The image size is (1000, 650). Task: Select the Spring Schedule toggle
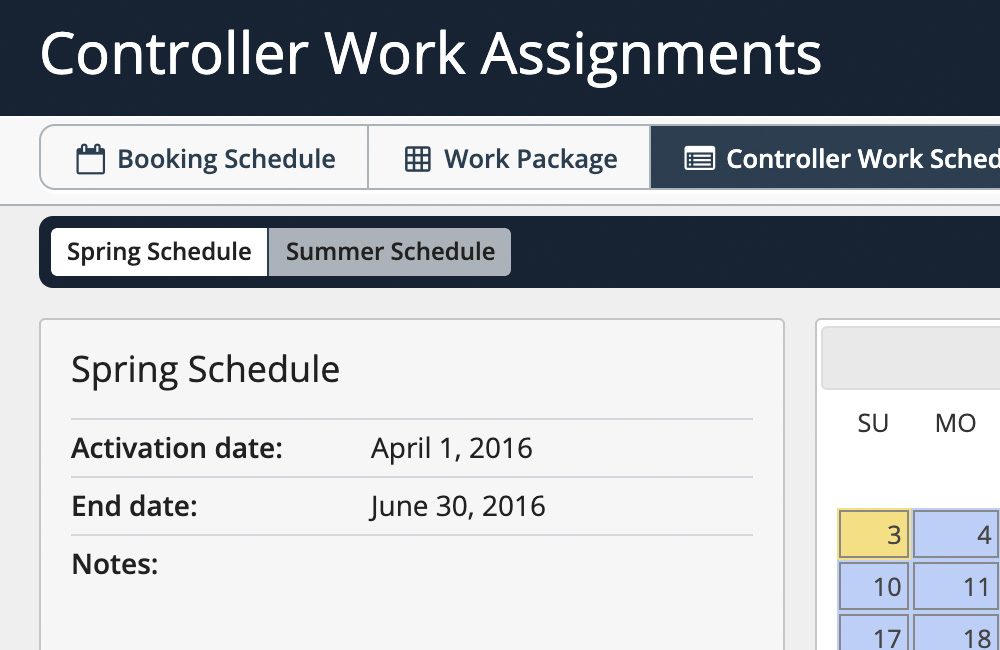[159, 252]
